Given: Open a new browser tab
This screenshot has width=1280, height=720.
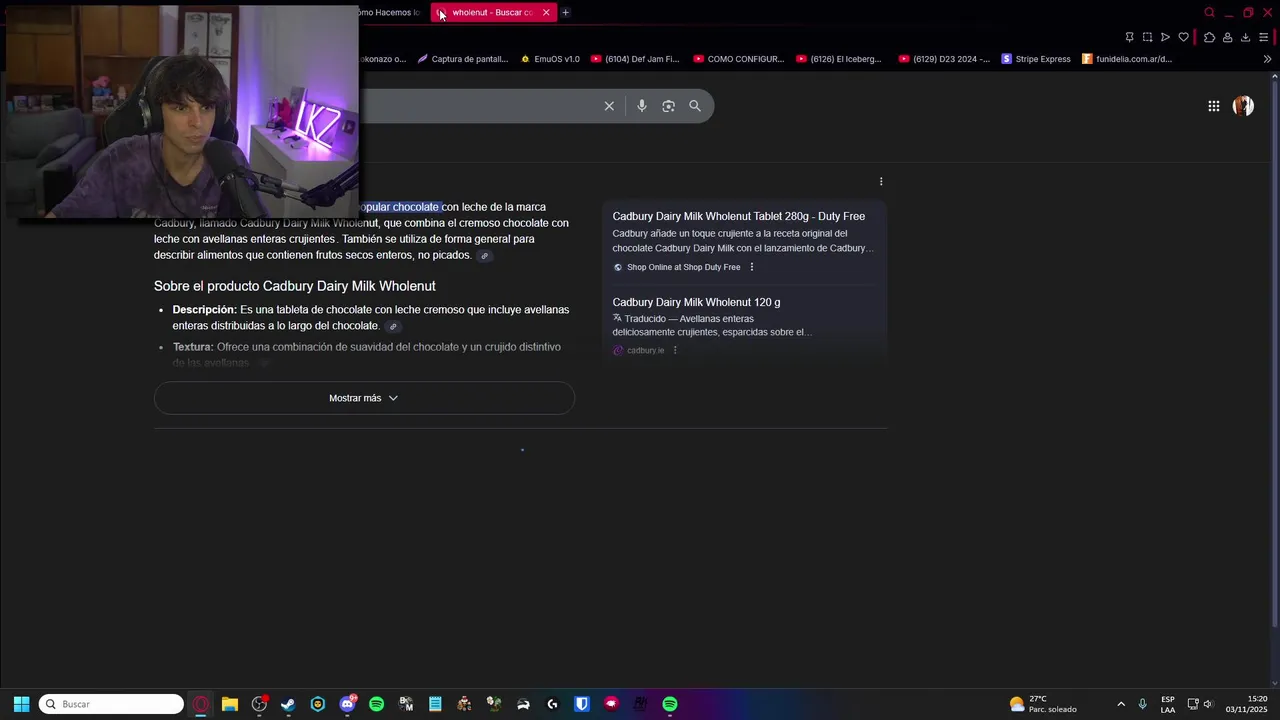Looking at the screenshot, I should click(x=565, y=12).
